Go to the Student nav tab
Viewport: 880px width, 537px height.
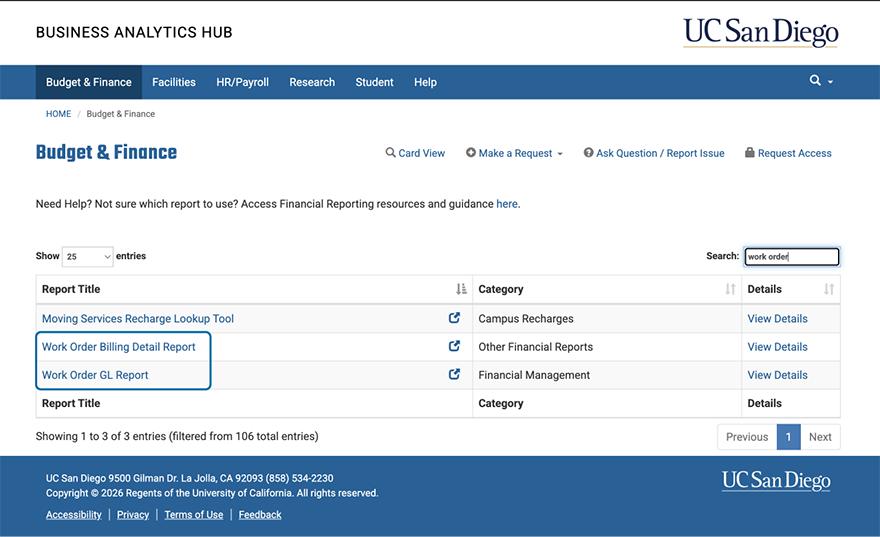pos(374,82)
